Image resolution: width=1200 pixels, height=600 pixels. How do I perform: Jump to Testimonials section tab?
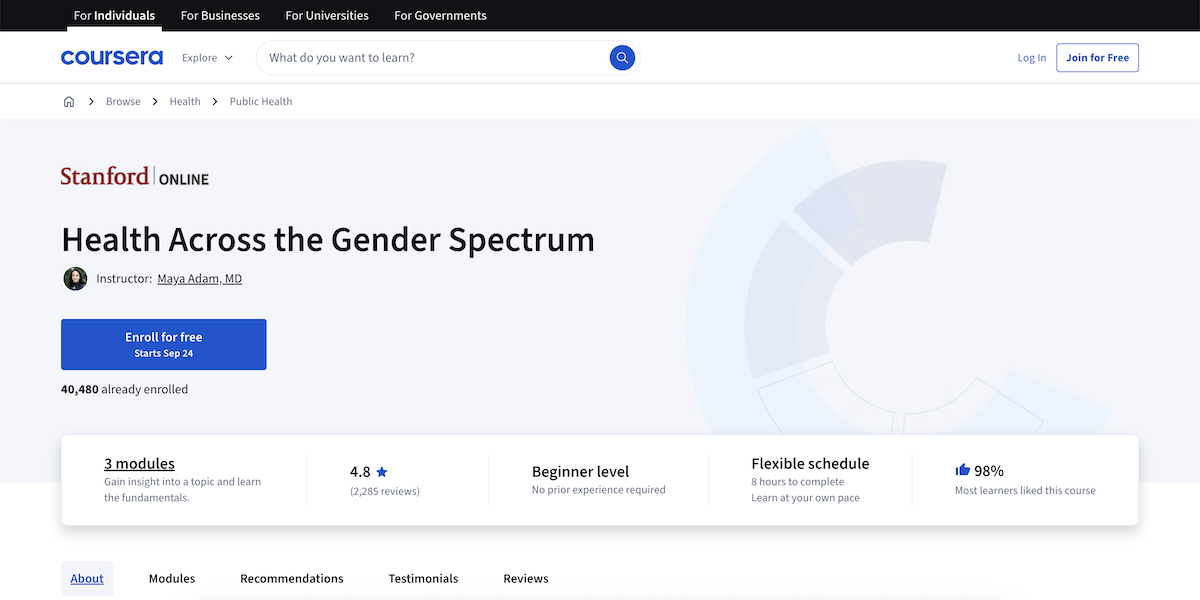pyautogui.click(x=423, y=578)
